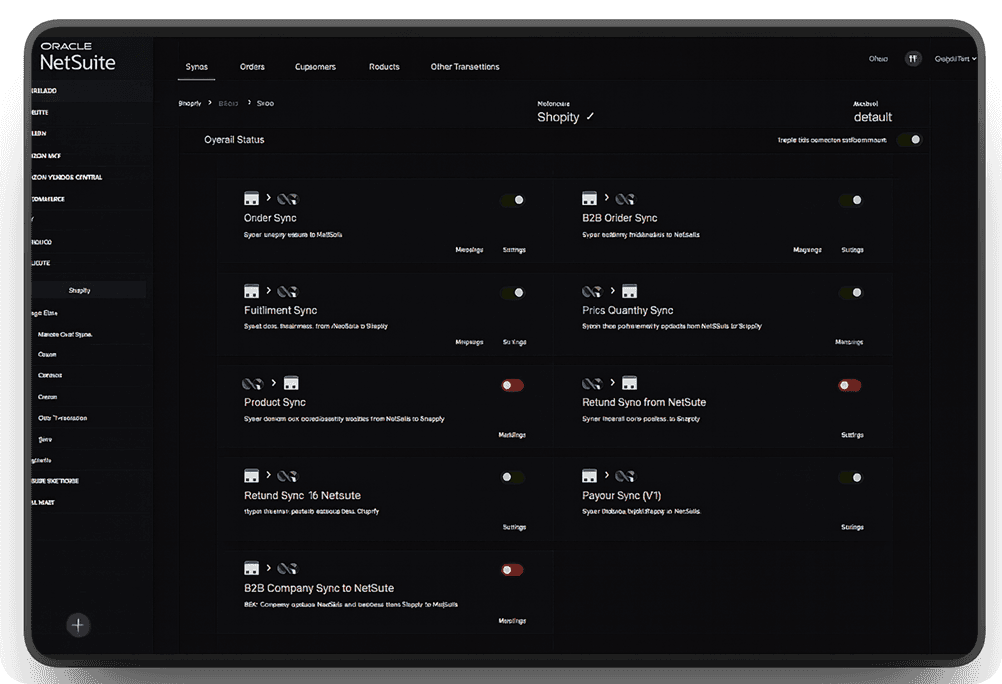Screen dimensions: 1002x684
Task: Switch to the Orders tab
Action: point(252,66)
